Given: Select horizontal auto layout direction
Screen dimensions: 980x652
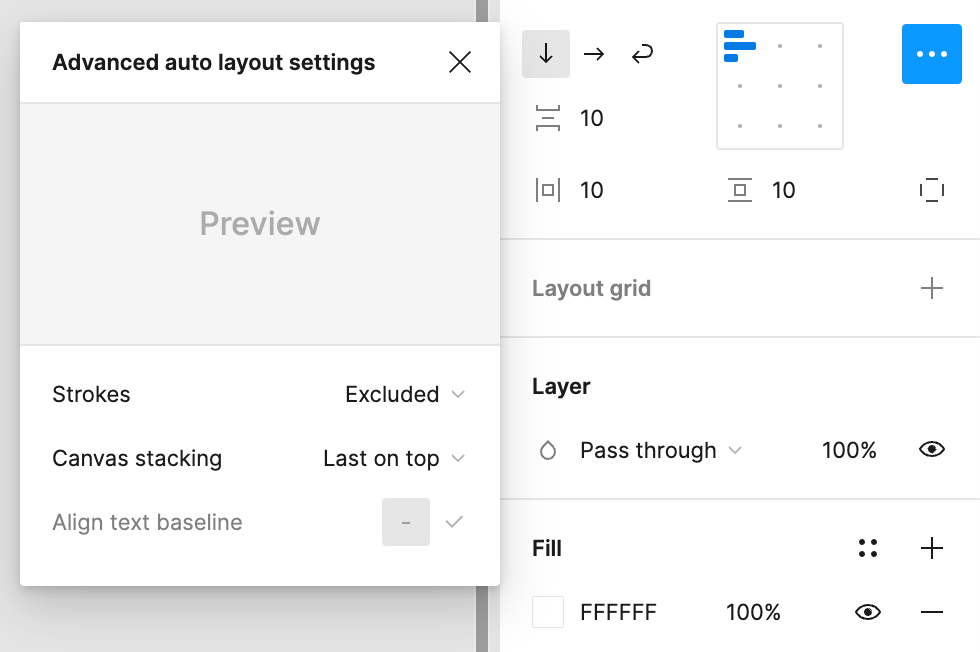Looking at the screenshot, I should pyautogui.click(x=594, y=54).
